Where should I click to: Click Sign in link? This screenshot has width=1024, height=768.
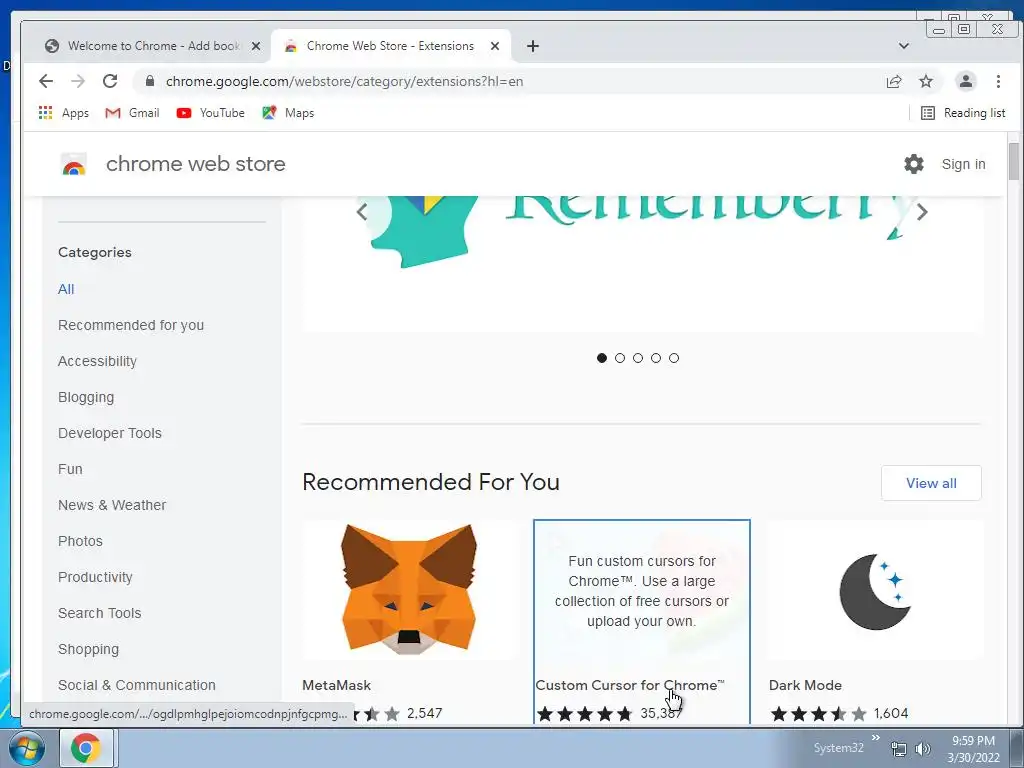point(963,164)
